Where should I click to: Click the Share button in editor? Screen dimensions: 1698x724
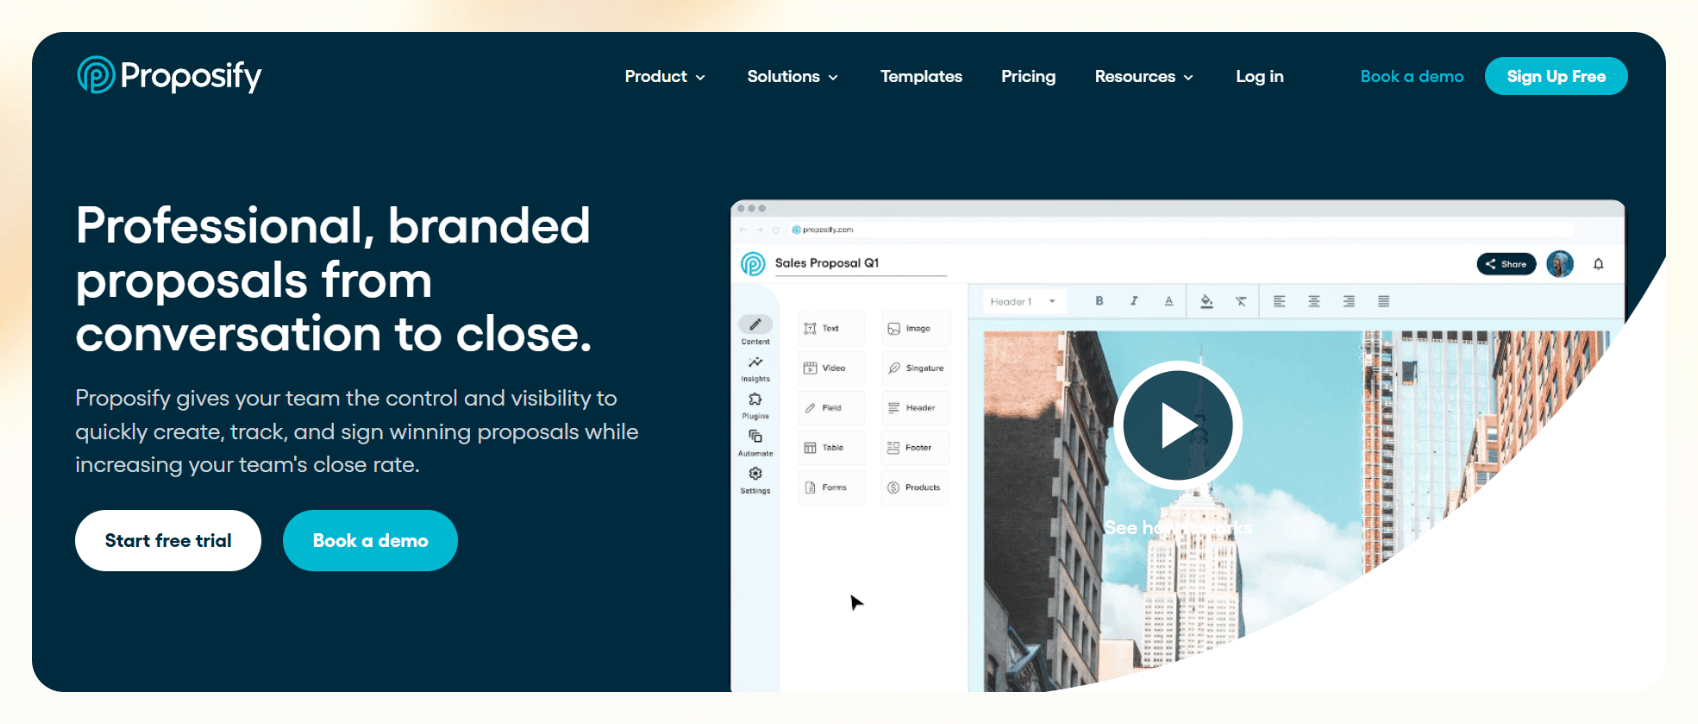[x=1506, y=264]
